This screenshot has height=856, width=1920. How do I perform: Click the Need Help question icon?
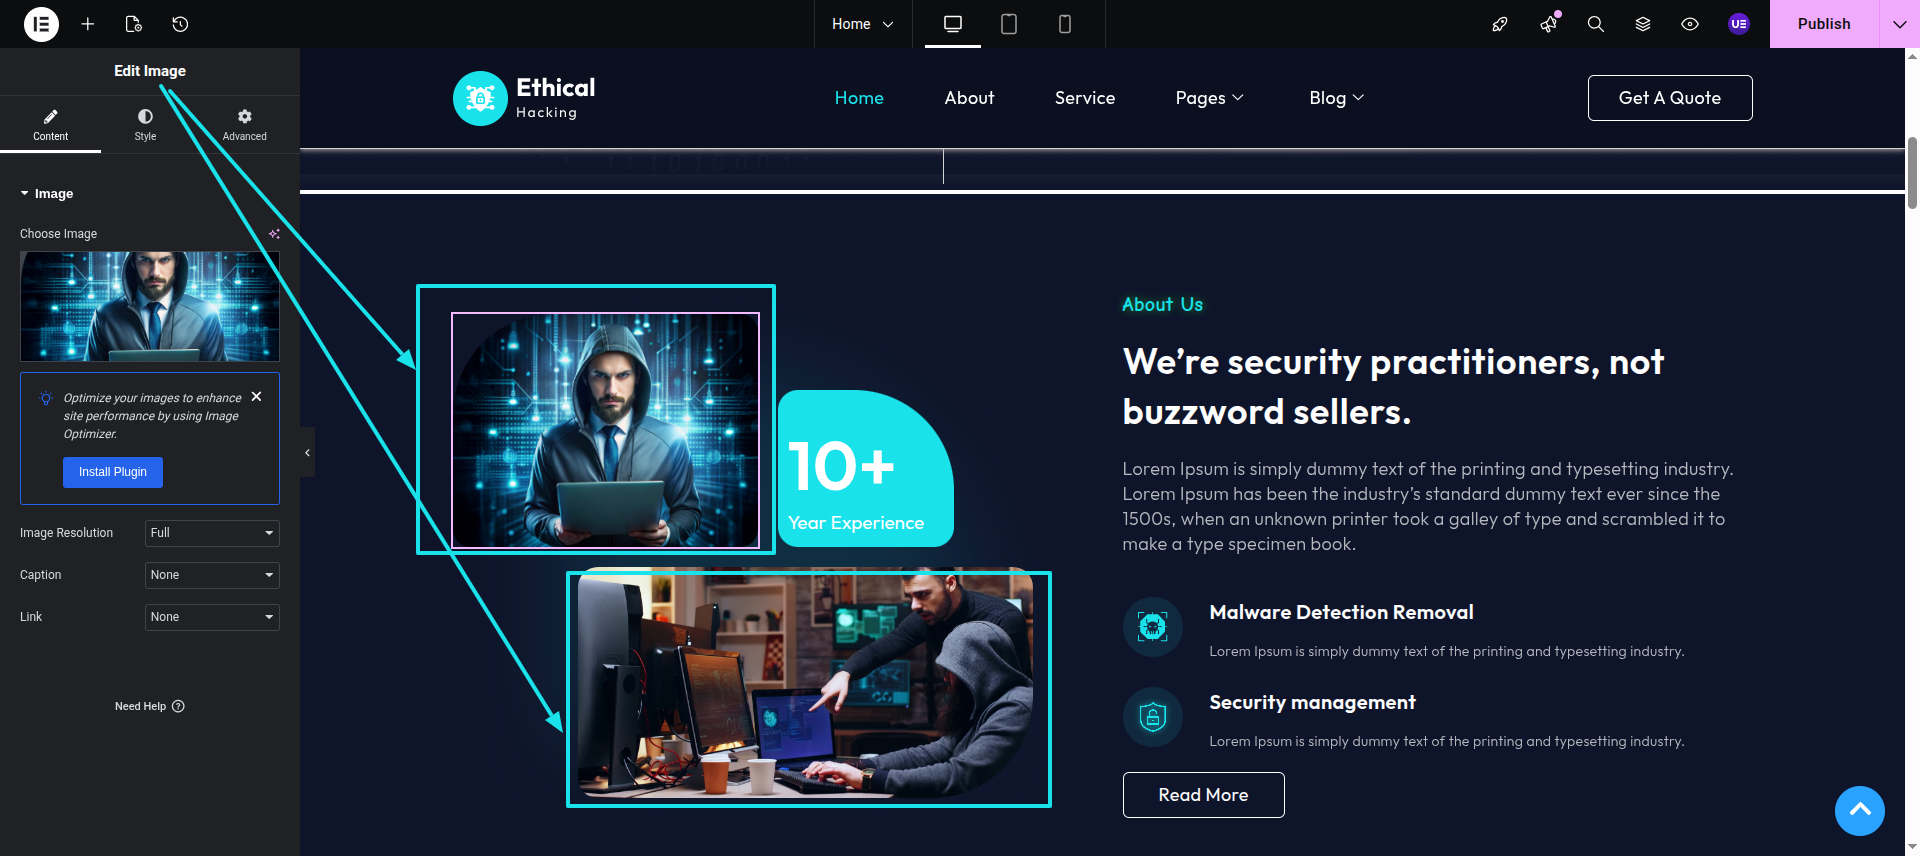click(178, 706)
